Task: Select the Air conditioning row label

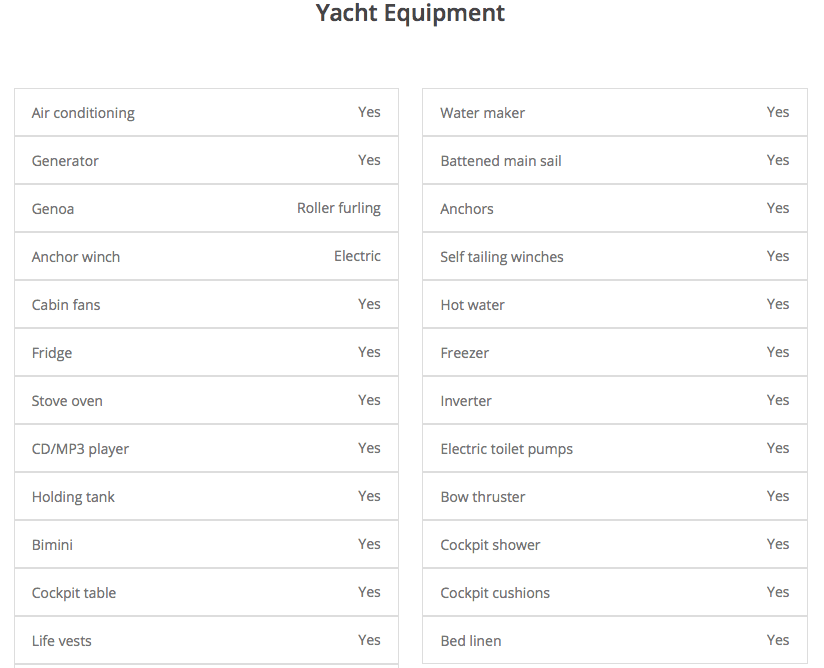Action: 83,113
